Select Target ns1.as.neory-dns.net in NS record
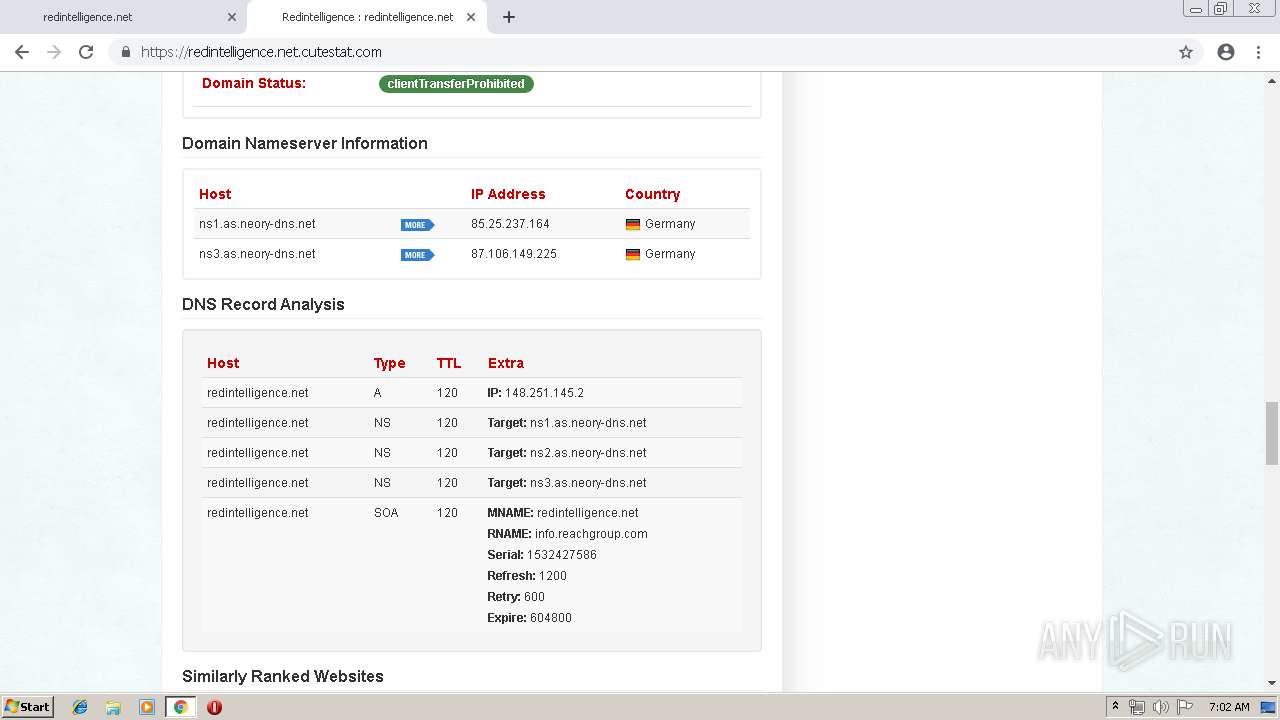The width and height of the screenshot is (1280, 720). (x=588, y=423)
